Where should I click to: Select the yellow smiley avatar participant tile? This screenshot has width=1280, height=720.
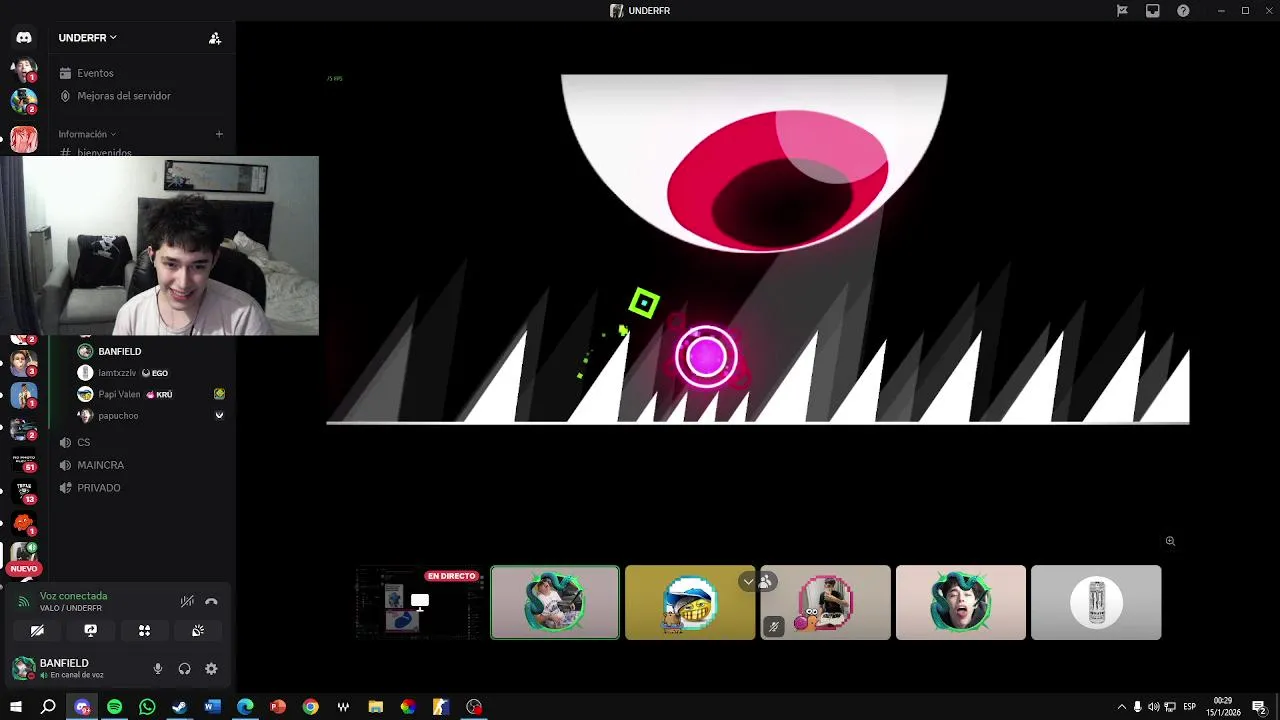pyautogui.click(x=690, y=602)
